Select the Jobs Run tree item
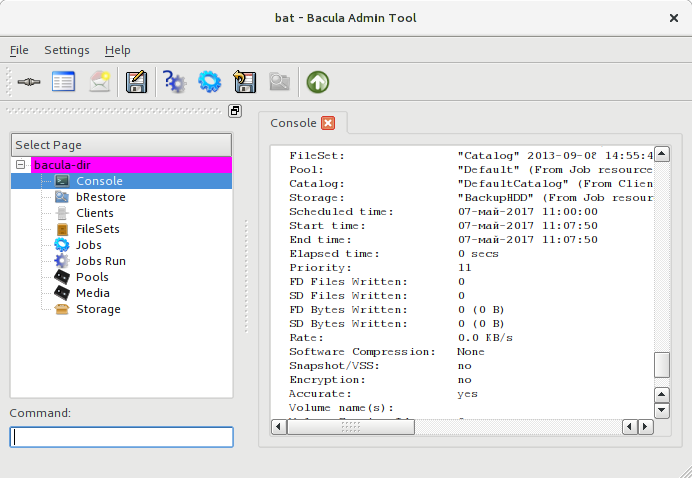This screenshot has width=692, height=478. click(100, 261)
